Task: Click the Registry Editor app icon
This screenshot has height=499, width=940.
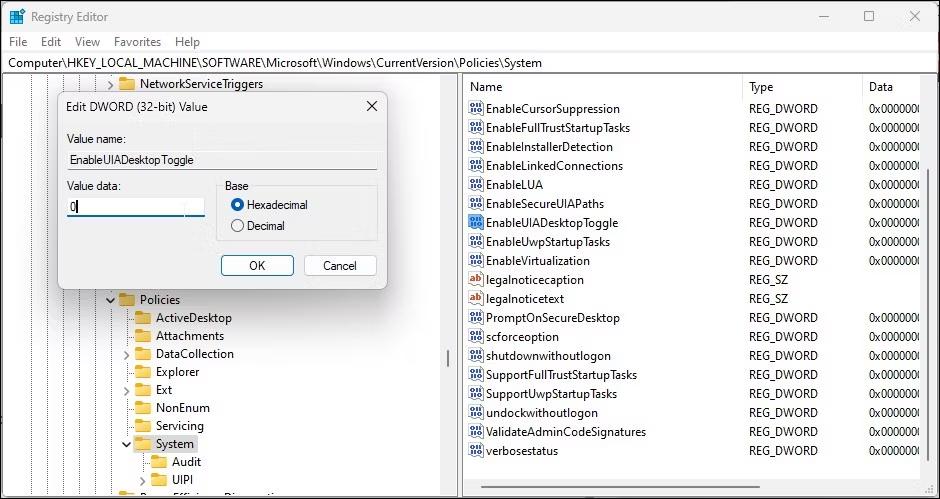Action: (x=17, y=17)
